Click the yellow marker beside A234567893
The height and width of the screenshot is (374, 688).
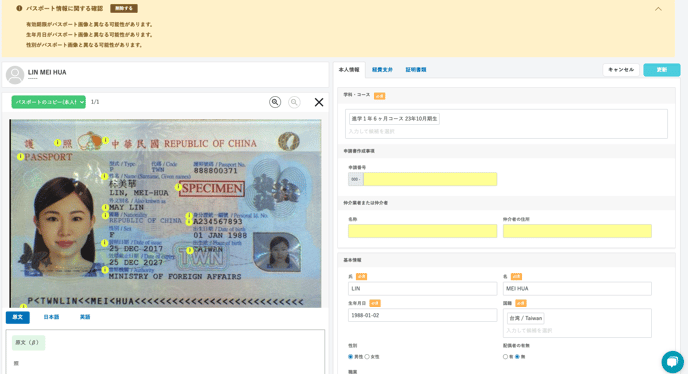(x=189, y=222)
